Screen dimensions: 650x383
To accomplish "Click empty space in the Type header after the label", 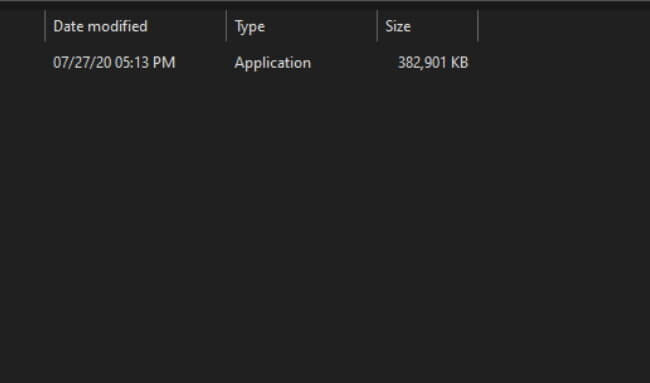I will click(319, 26).
